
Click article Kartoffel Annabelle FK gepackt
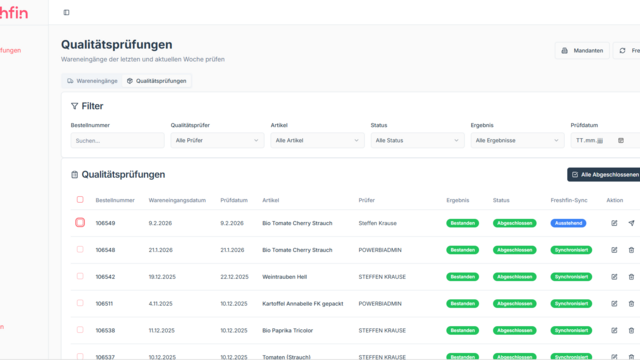pyautogui.click(x=303, y=304)
